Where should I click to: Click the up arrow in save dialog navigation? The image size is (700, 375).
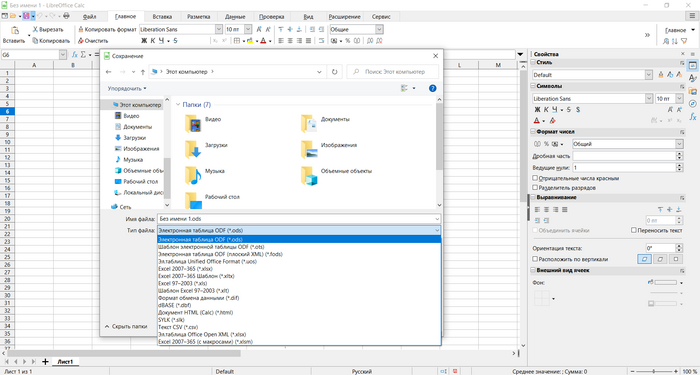coord(142,71)
